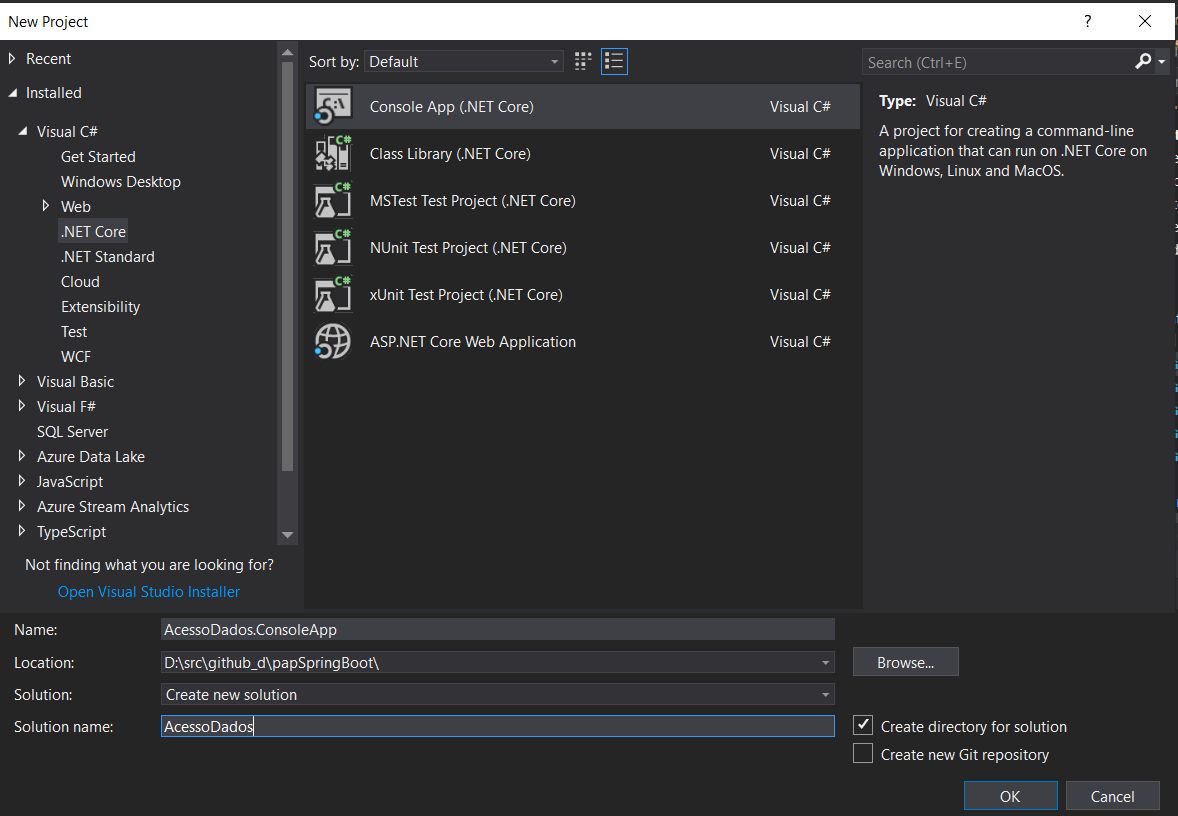Open Visual Studio Installer link

(x=149, y=592)
